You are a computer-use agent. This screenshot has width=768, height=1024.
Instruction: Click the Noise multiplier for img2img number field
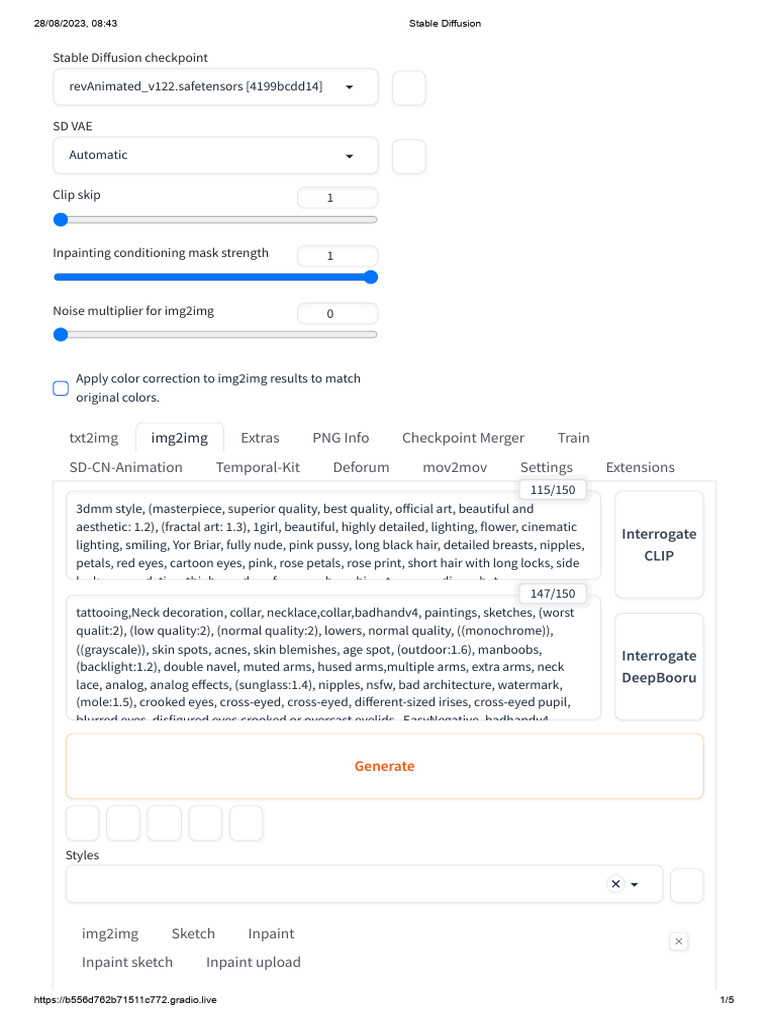pos(338,314)
